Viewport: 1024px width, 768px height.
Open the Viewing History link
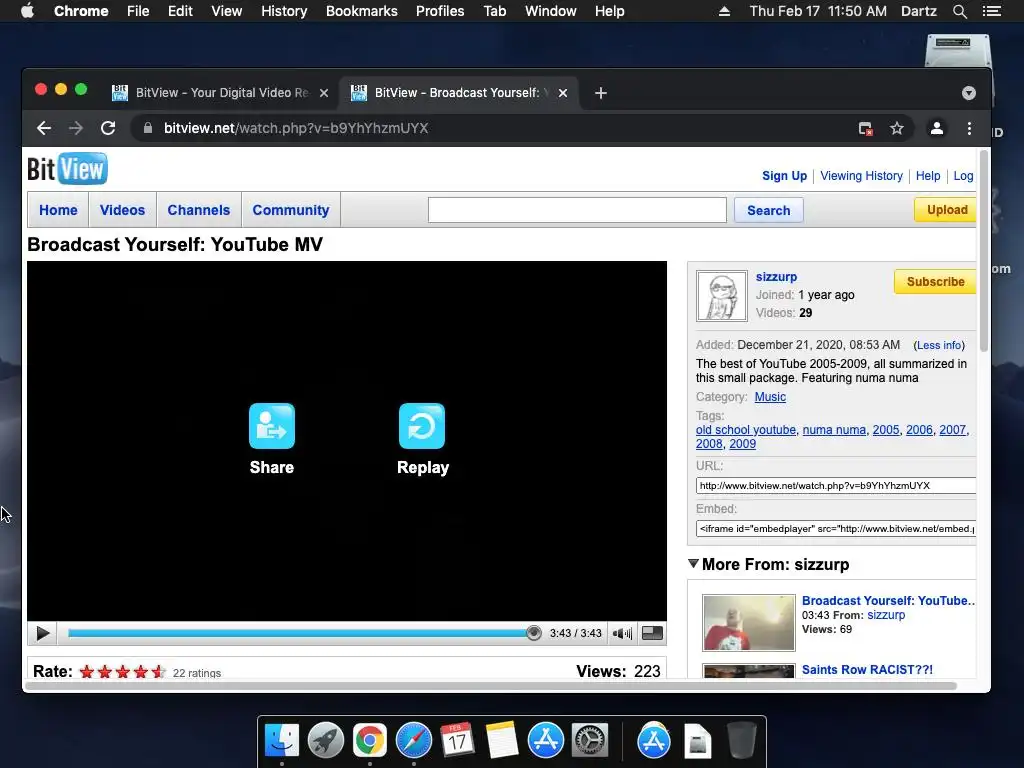[861, 176]
